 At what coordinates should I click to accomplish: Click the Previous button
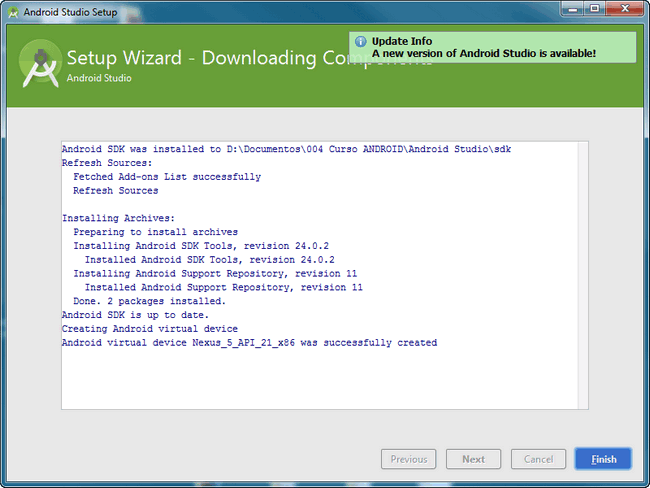click(408, 459)
